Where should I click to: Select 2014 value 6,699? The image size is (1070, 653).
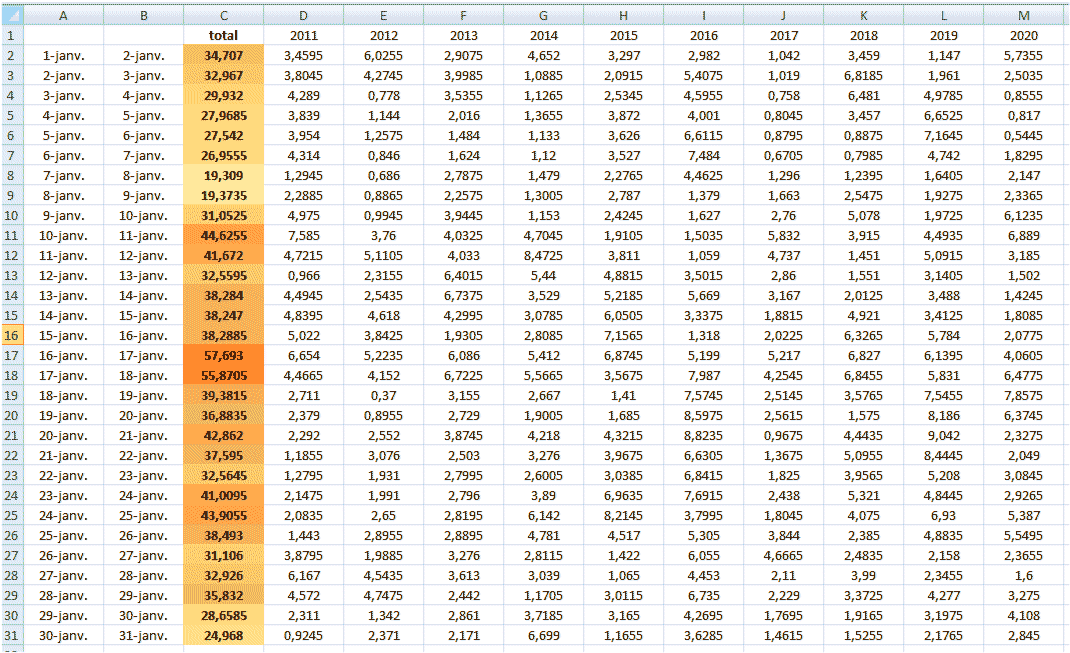[x=544, y=636]
